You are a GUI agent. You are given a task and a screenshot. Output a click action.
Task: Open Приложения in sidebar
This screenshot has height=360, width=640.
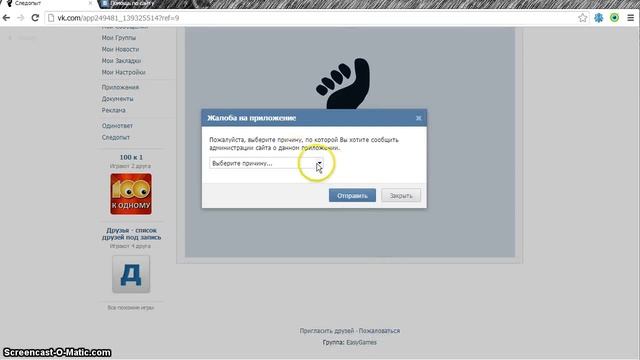(120, 87)
